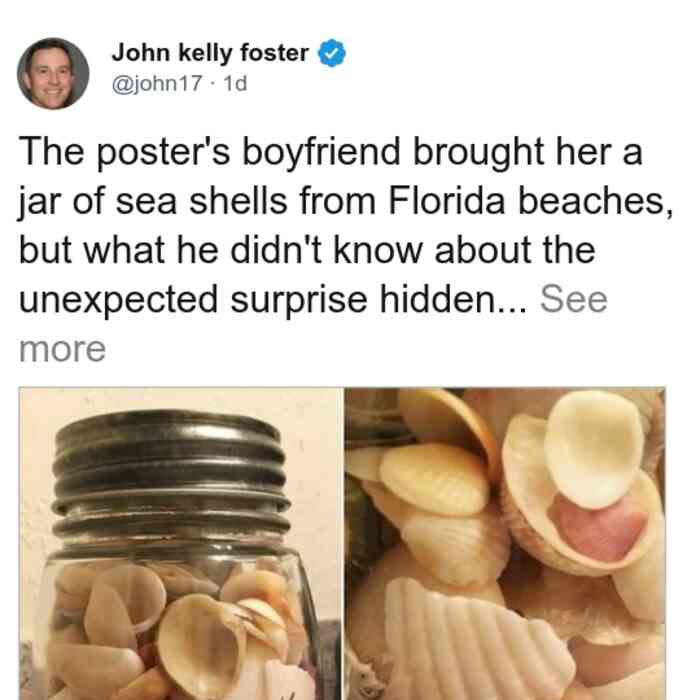The width and height of the screenshot is (700, 700).
Task: Visit the @john17 handle
Action: (x=157, y=83)
